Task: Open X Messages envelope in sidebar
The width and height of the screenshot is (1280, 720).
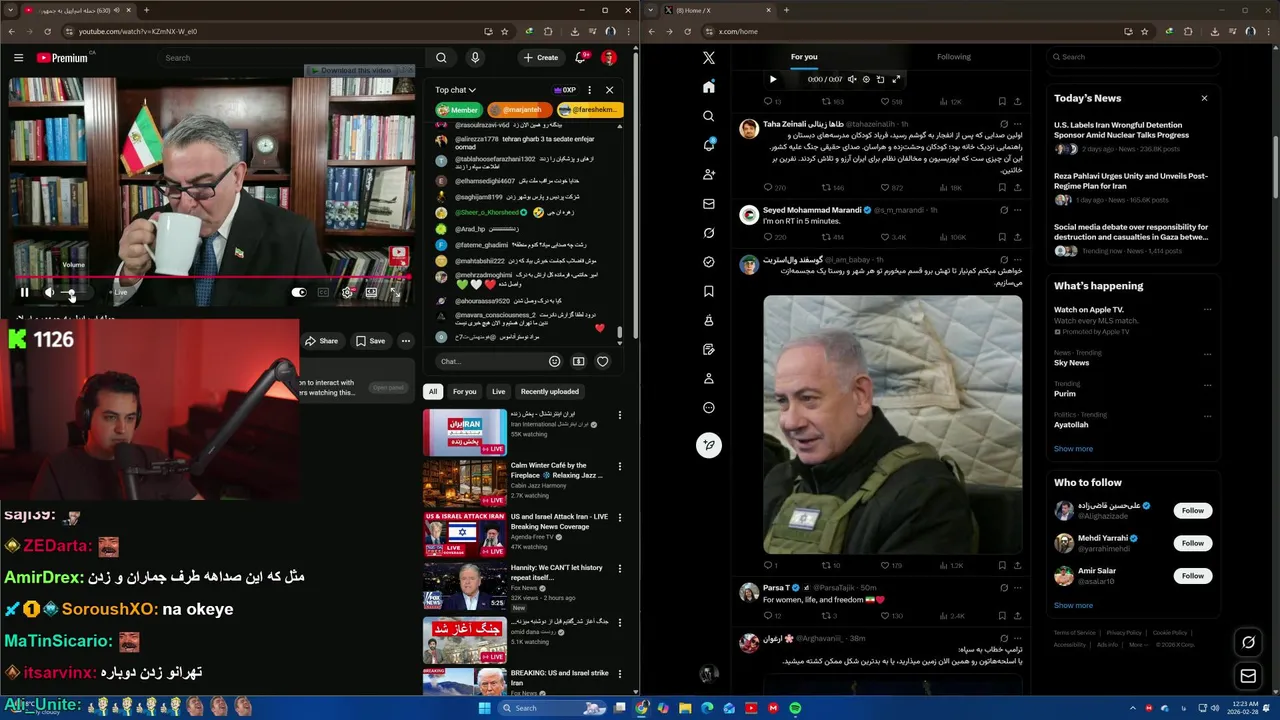Action: click(x=709, y=204)
